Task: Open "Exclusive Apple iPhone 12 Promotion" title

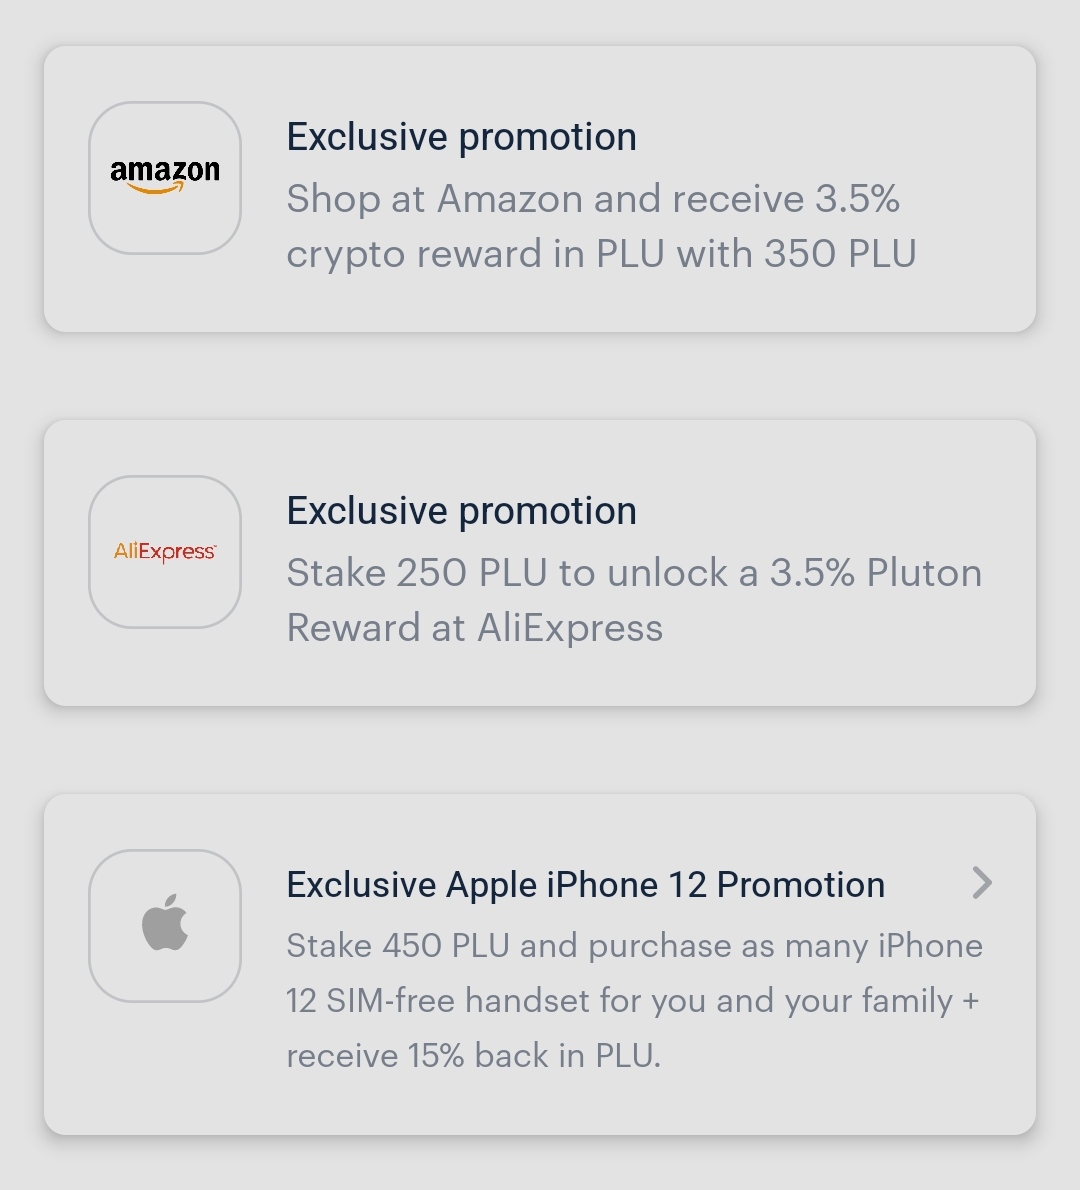Action: tap(585, 885)
